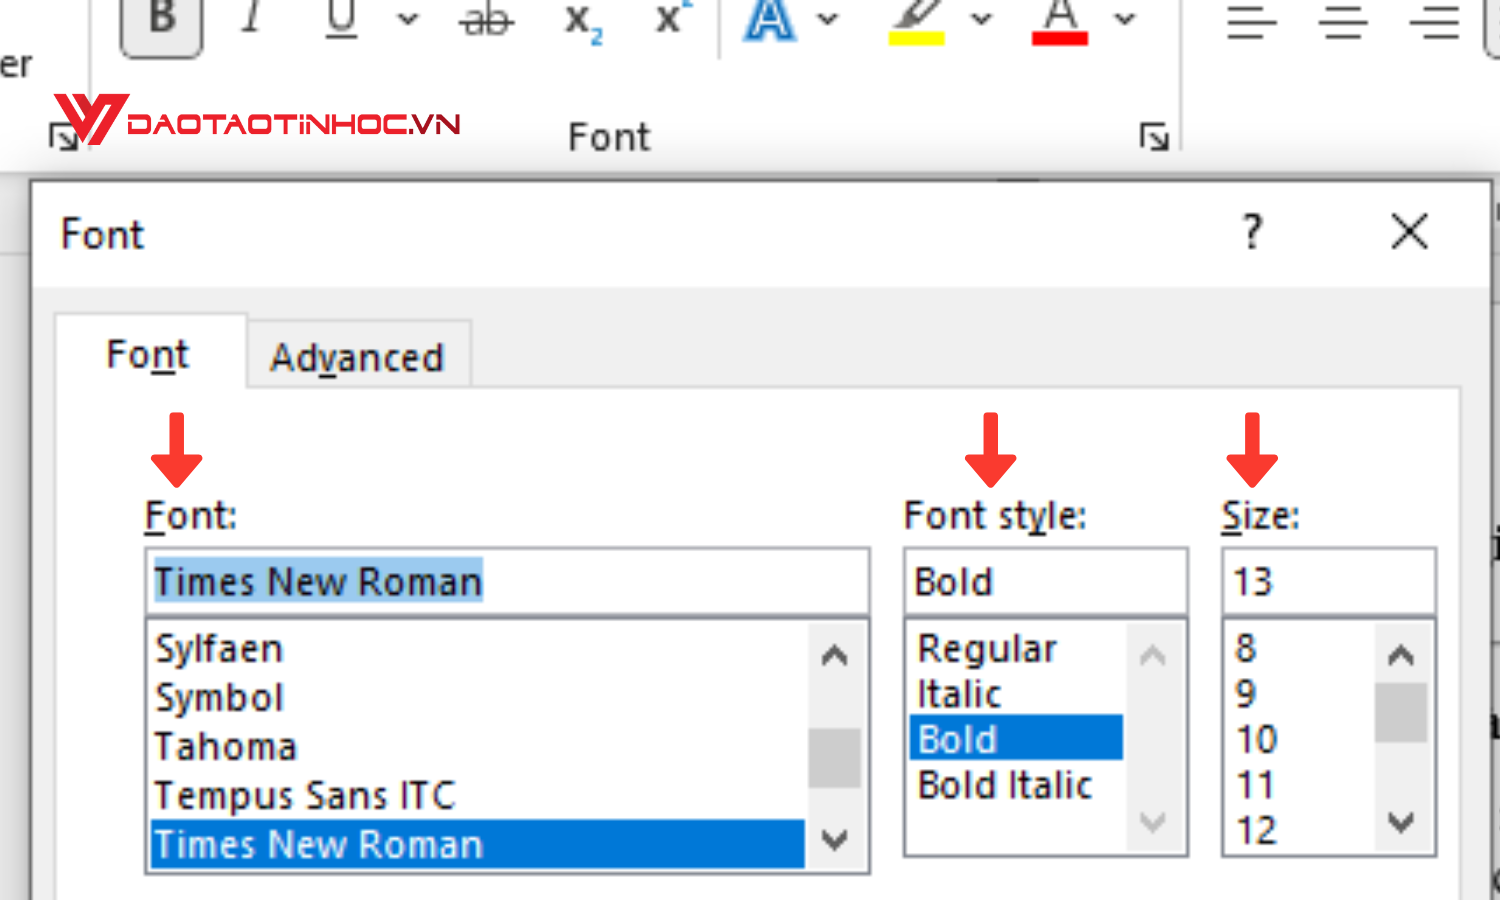Apply red font color
The image size is (1500, 900).
1059,22
